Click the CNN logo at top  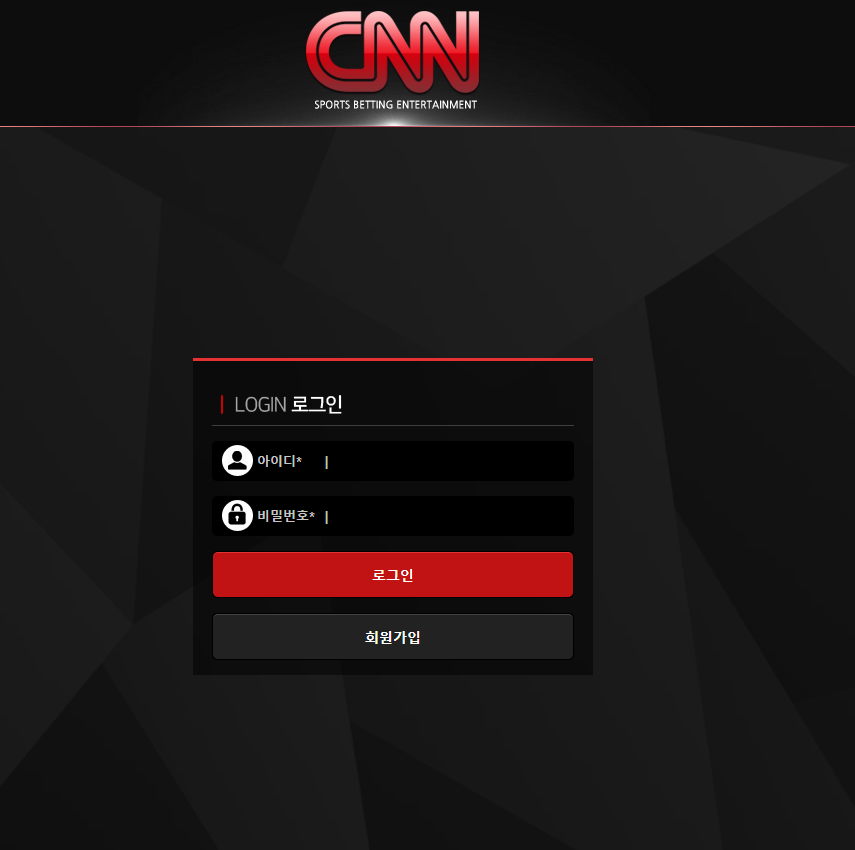coord(393,52)
